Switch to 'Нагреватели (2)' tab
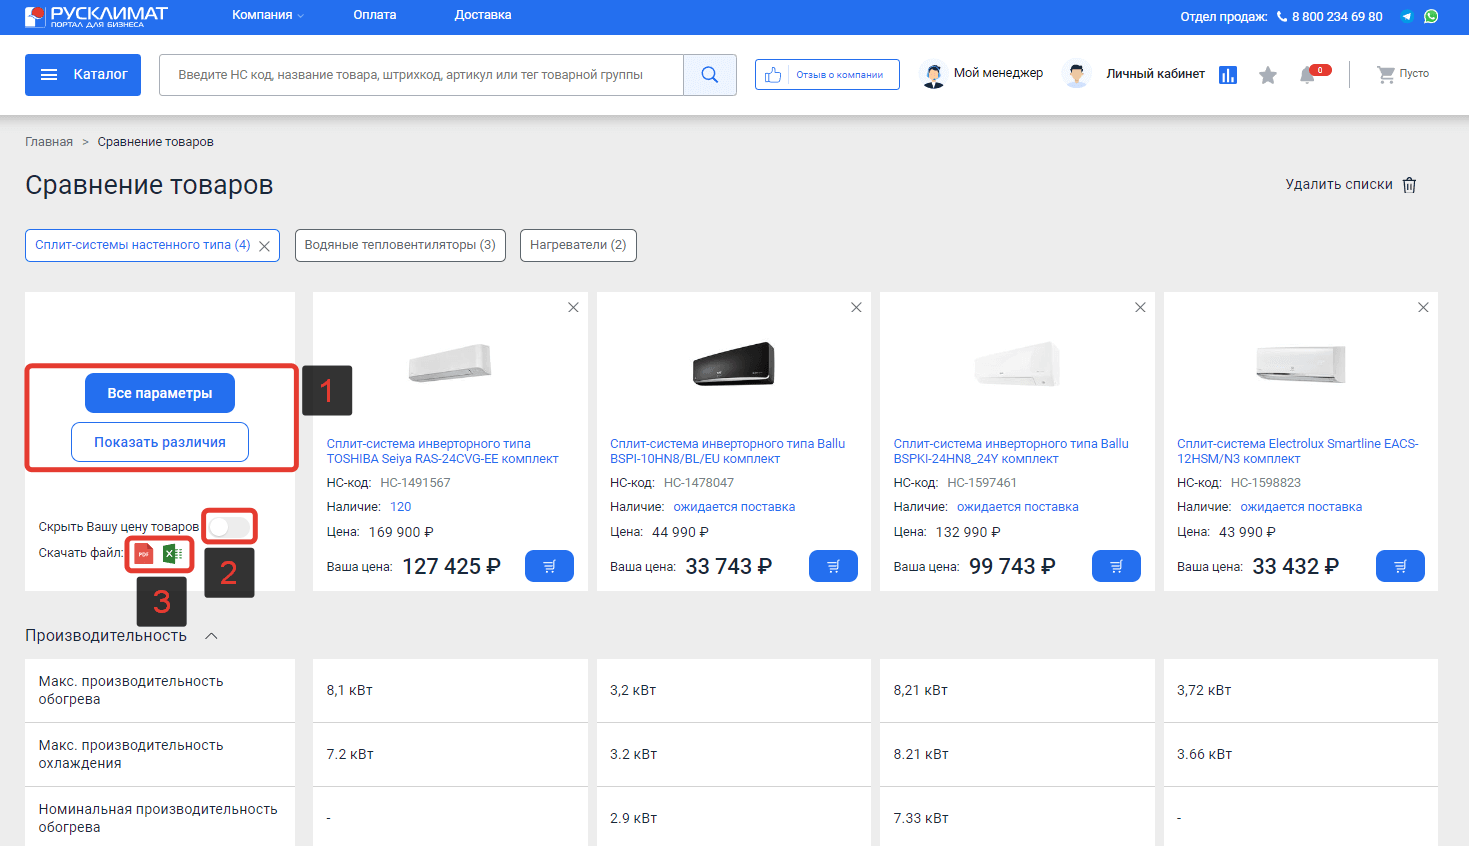This screenshot has height=846, width=1469. pos(578,245)
